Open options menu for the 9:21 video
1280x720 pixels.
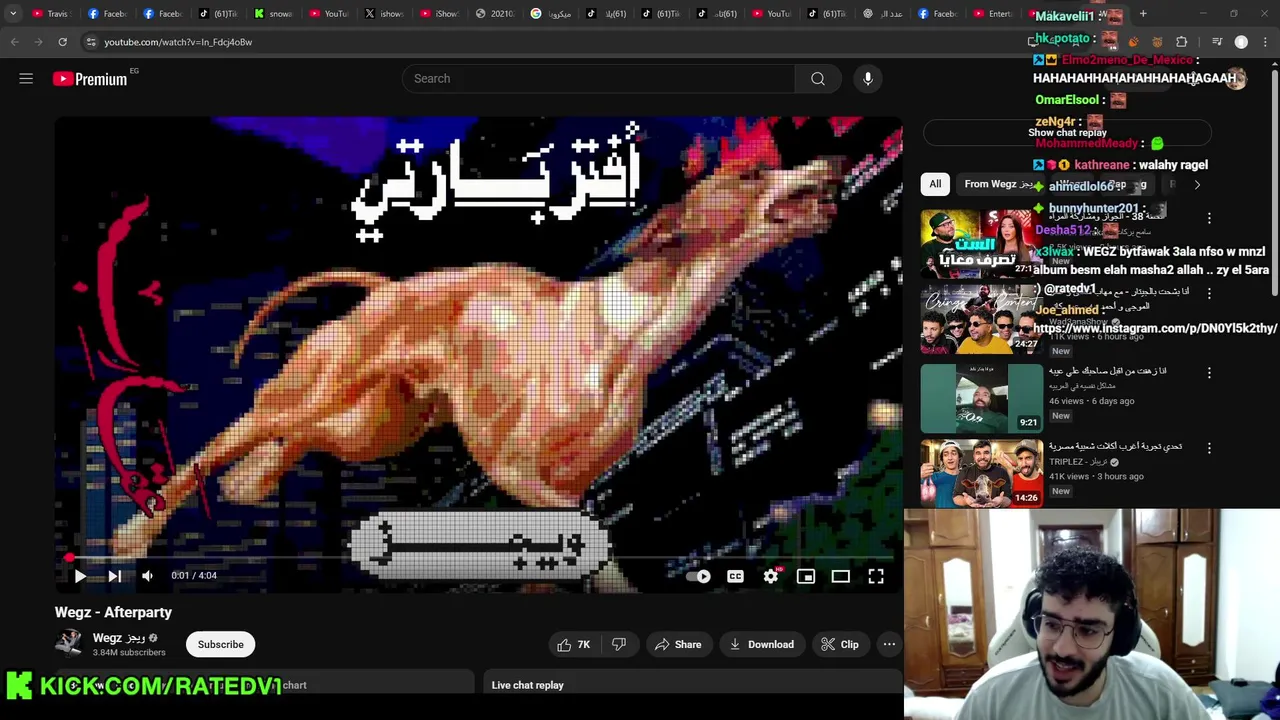[1209, 373]
